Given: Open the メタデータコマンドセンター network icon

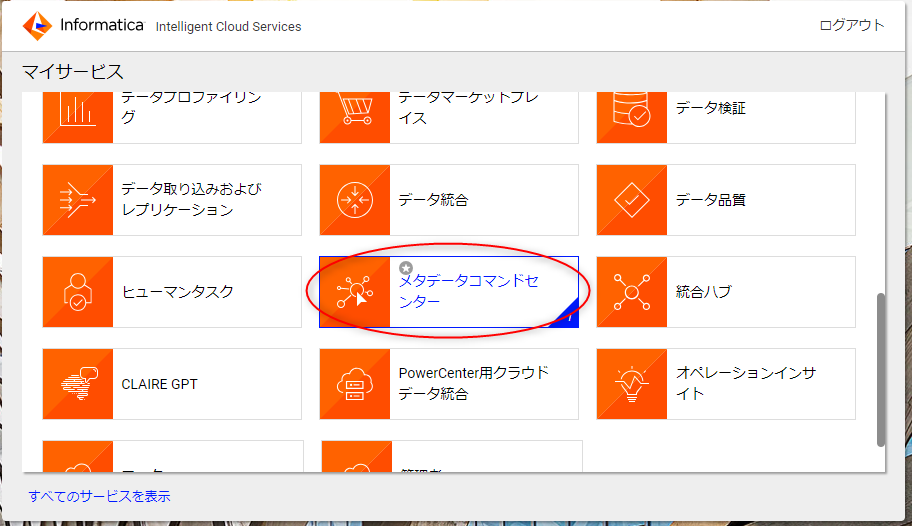Looking at the screenshot, I should pyautogui.click(x=355, y=292).
